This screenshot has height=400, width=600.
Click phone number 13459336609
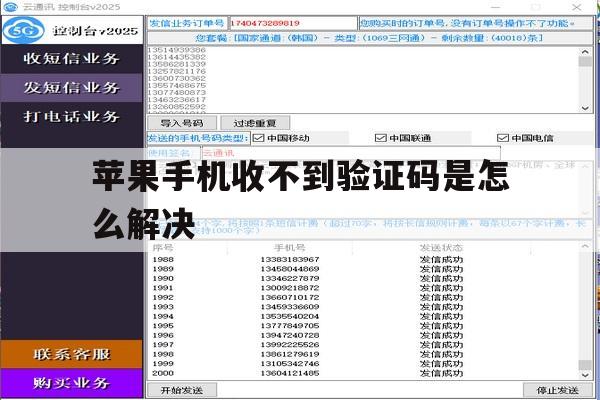(x=290, y=307)
